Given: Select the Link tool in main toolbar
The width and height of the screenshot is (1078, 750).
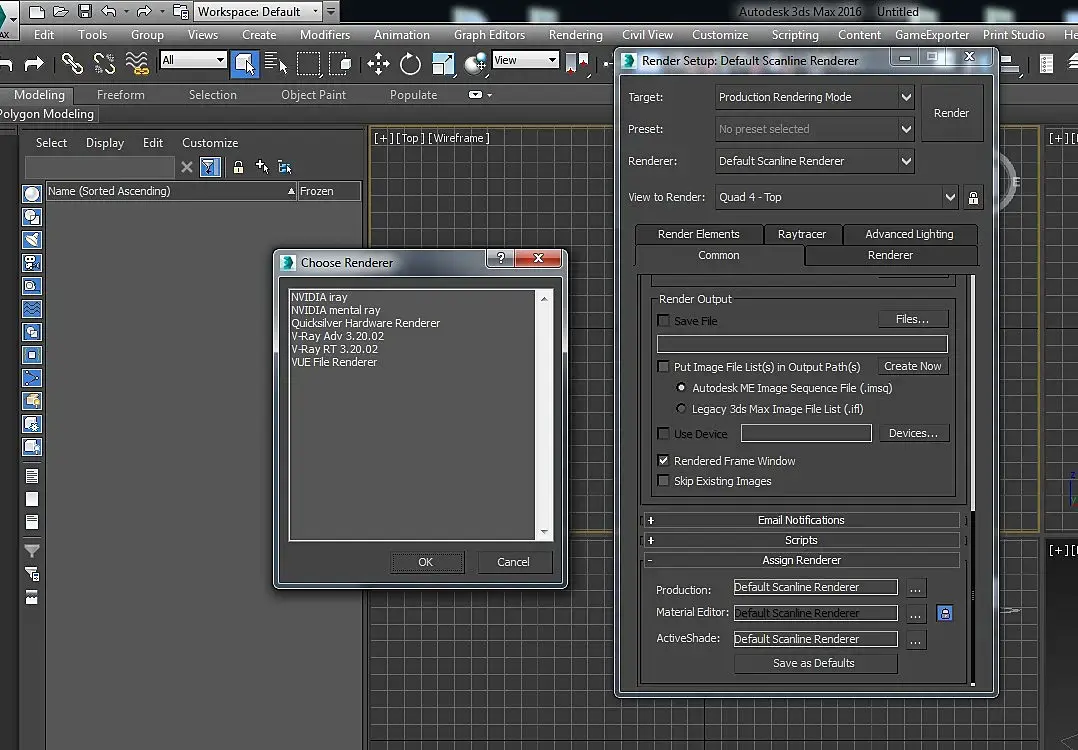Looking at the screenshot, I should 72,64.
